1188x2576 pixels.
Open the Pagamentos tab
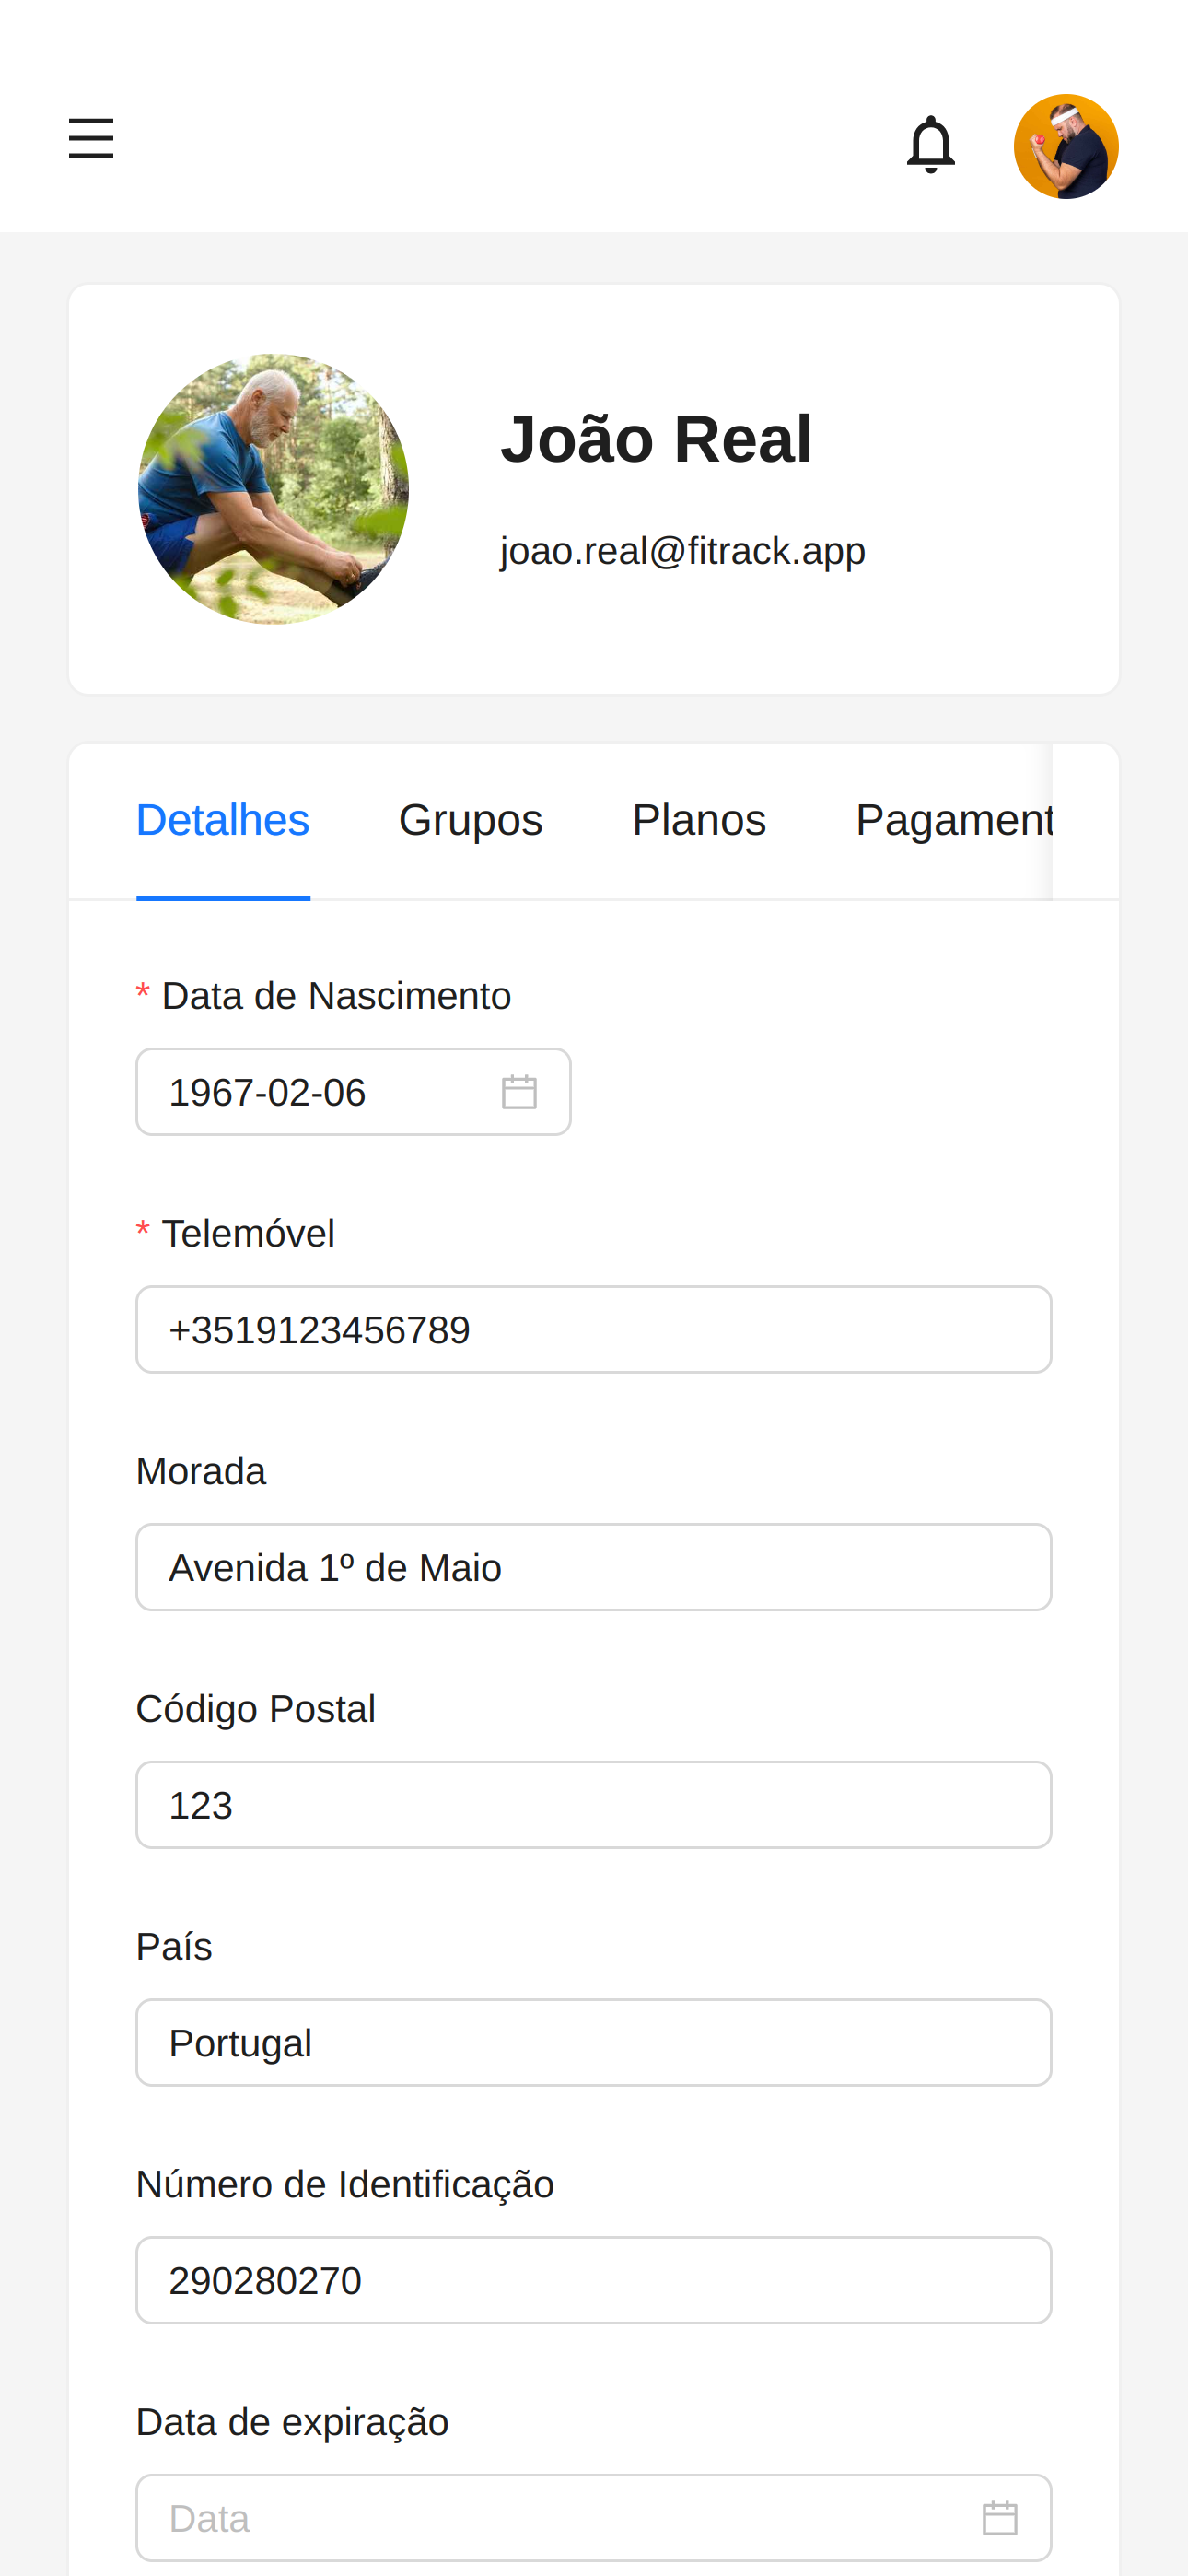954,820
